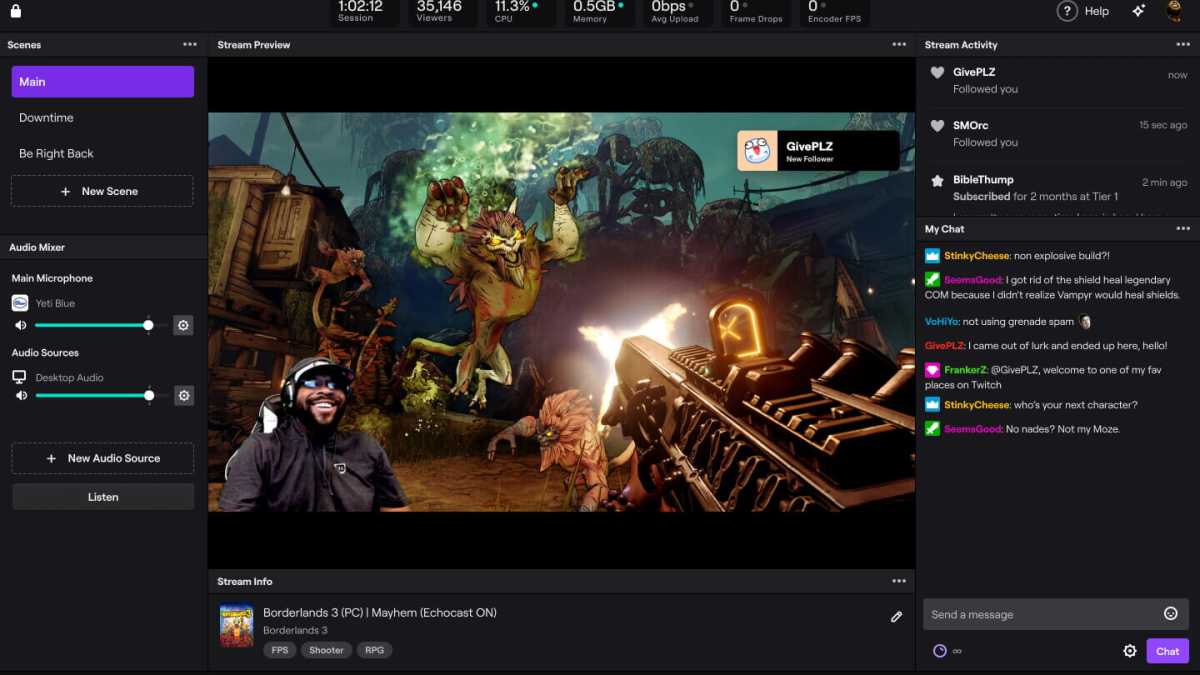The width and height of the screenshot is (1200, 675).
Task: Mute the Desktop Audio source
Action: pyautogui.click(x=21, y=395)
